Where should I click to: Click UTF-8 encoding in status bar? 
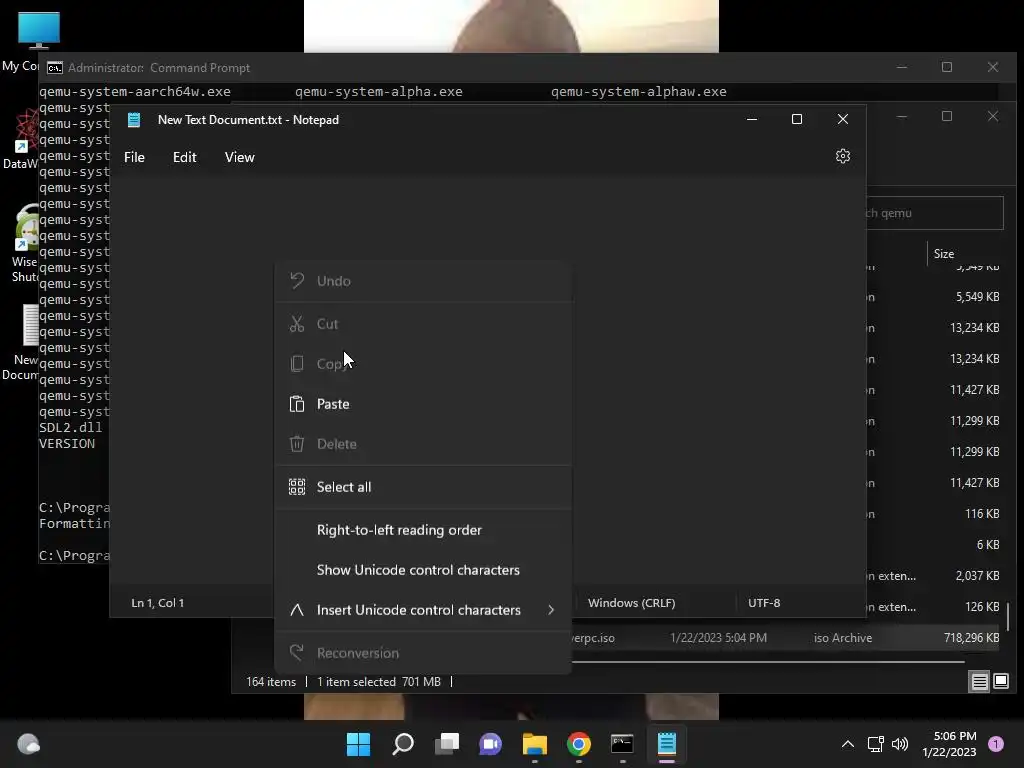764,603
